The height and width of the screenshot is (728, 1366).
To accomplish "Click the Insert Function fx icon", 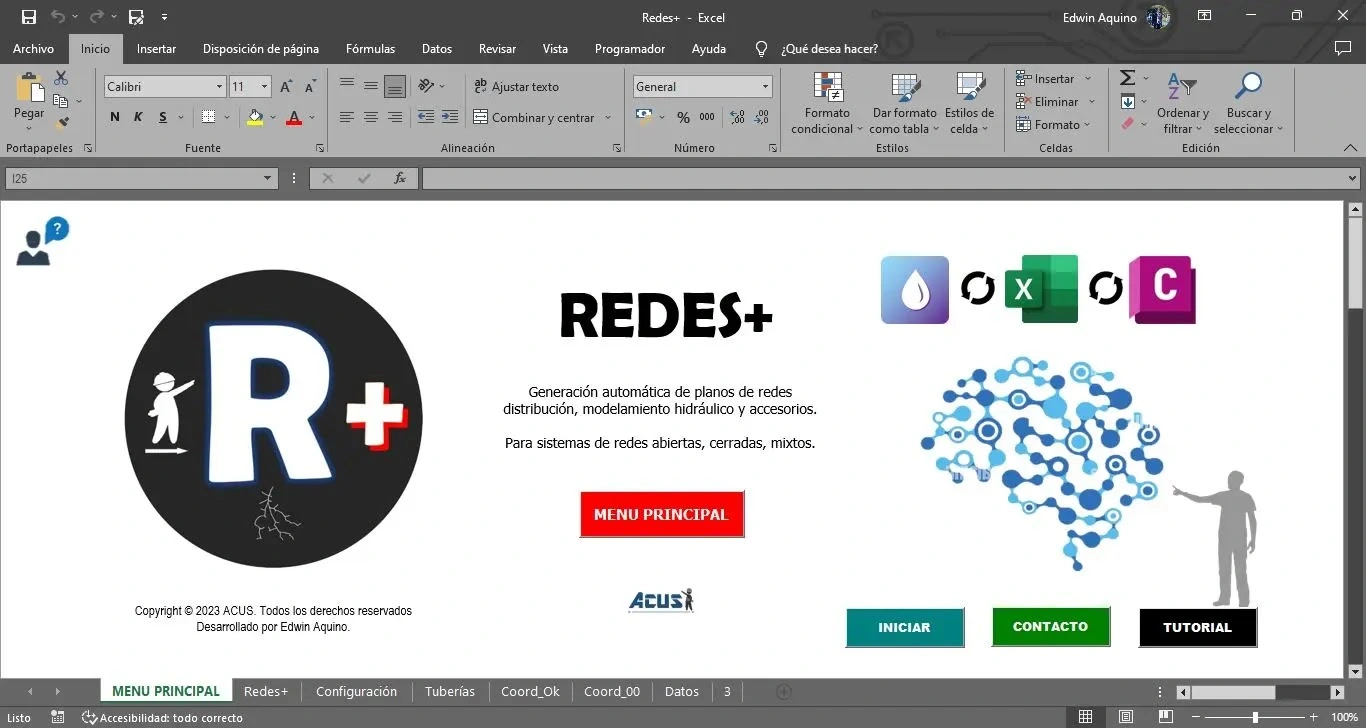I will 400,178.
